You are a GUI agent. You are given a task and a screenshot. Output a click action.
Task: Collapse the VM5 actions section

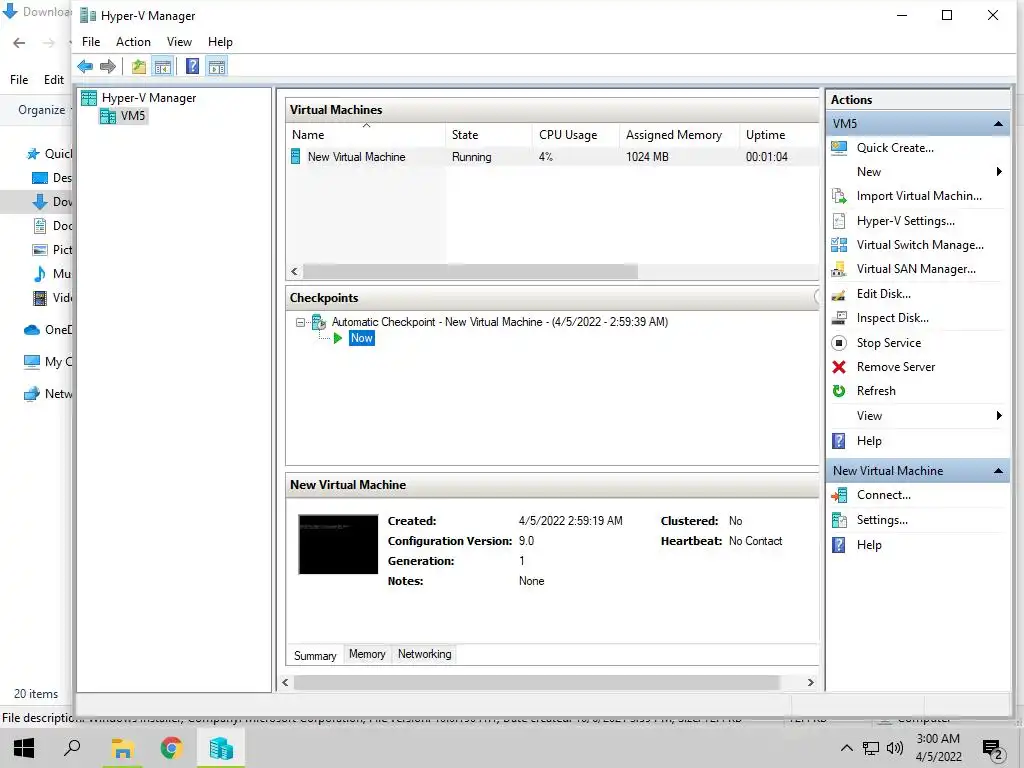click(x=998, y=124)
